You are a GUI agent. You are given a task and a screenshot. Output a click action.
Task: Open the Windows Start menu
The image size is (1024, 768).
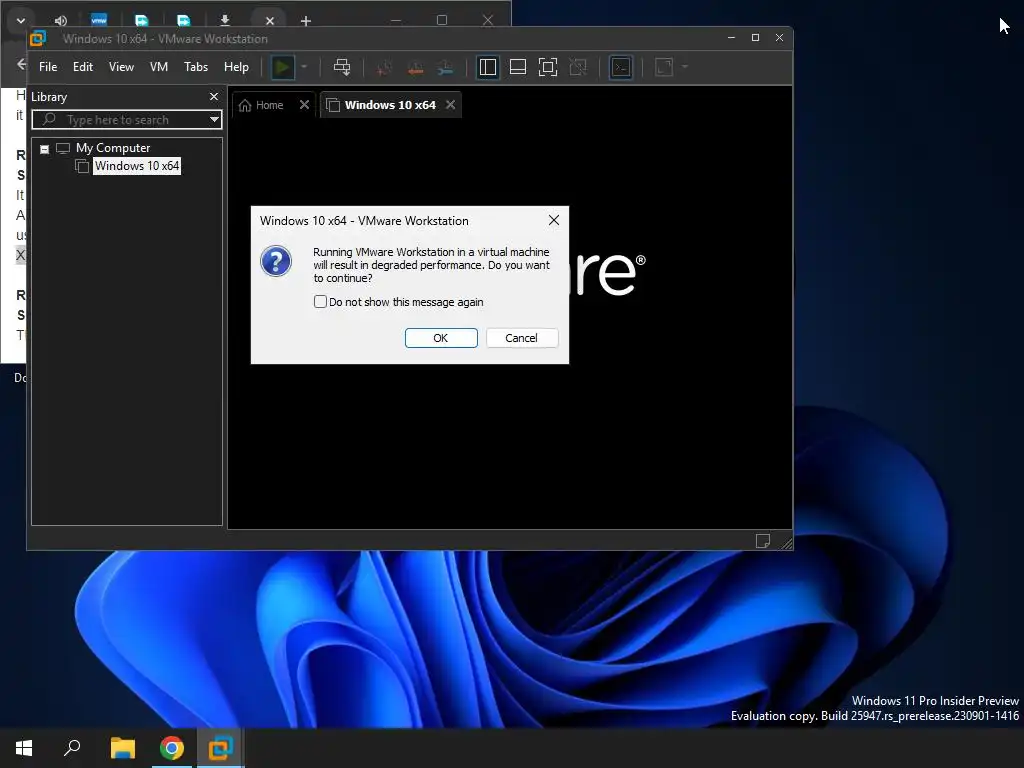[x=24, y=748]
